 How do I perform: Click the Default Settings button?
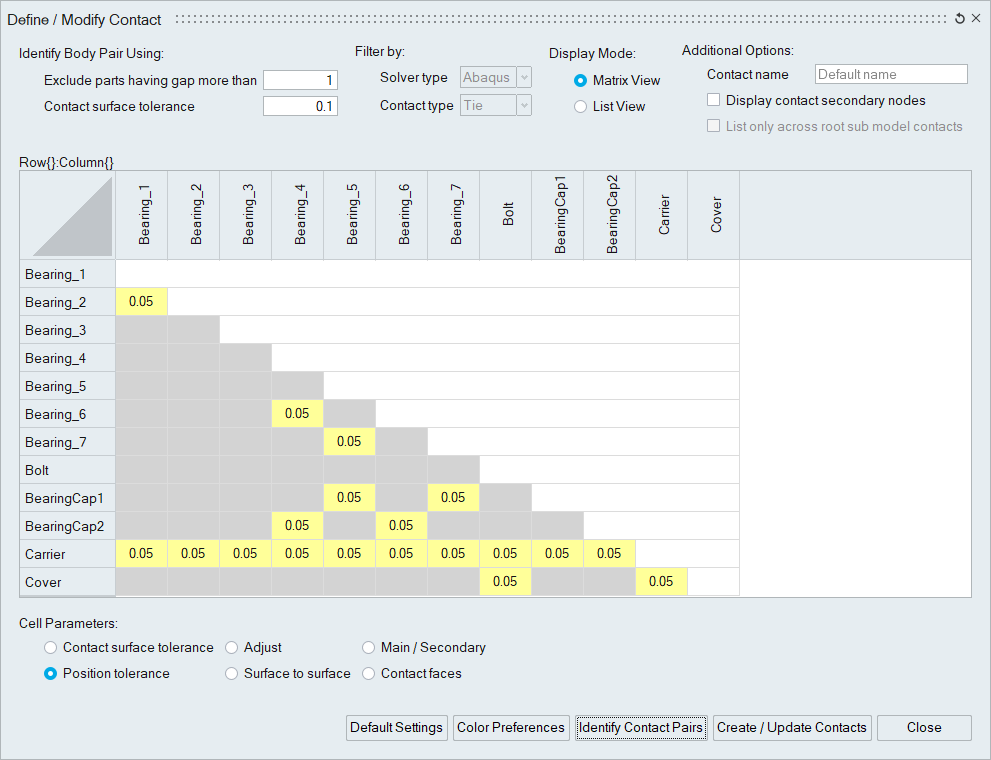coord(396,728)
